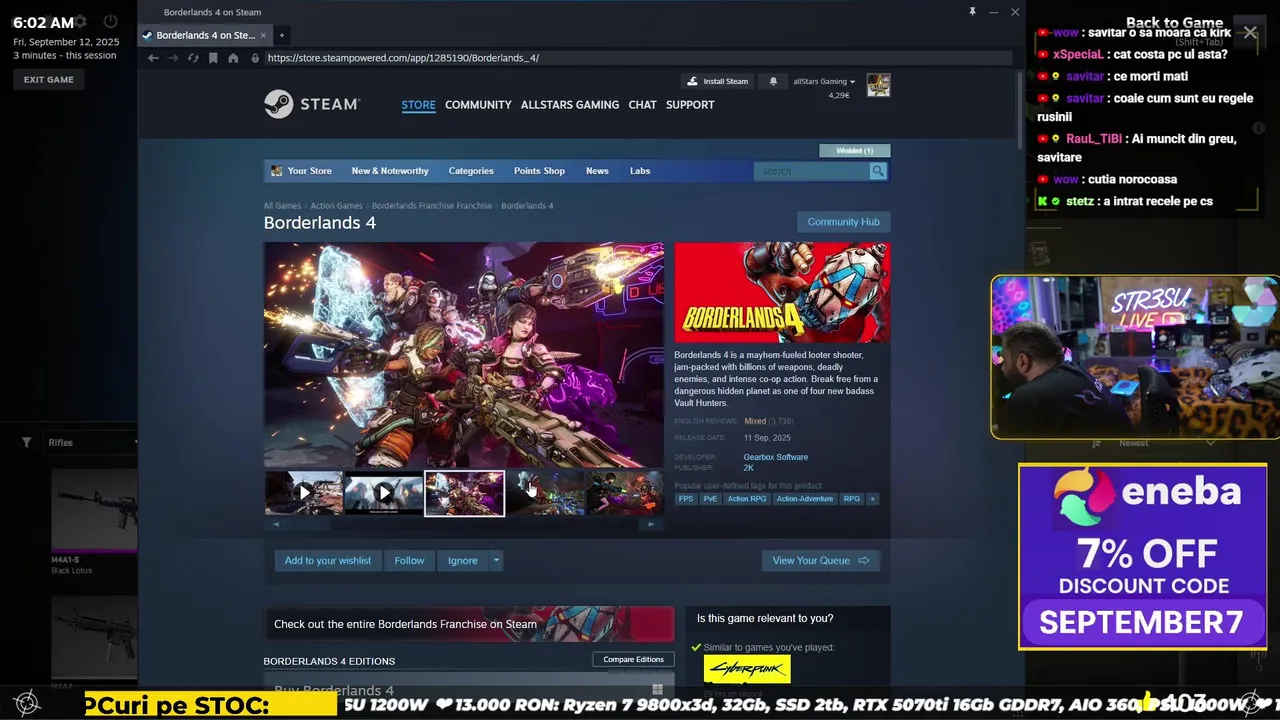Open the Borderlands 4 capsule image
This screenshot has height=720, width=1280.
(x=782, y=292)
